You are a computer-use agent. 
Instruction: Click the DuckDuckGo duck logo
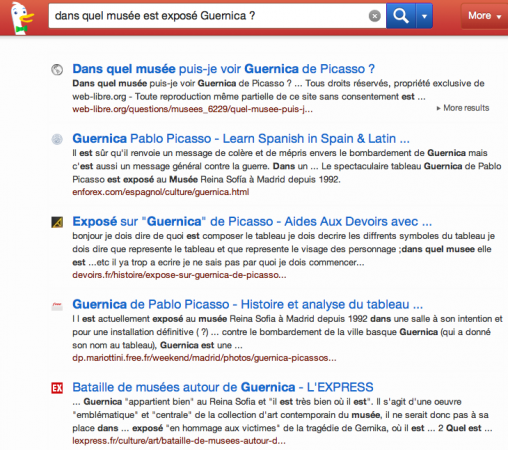click(x=22, y=17)
